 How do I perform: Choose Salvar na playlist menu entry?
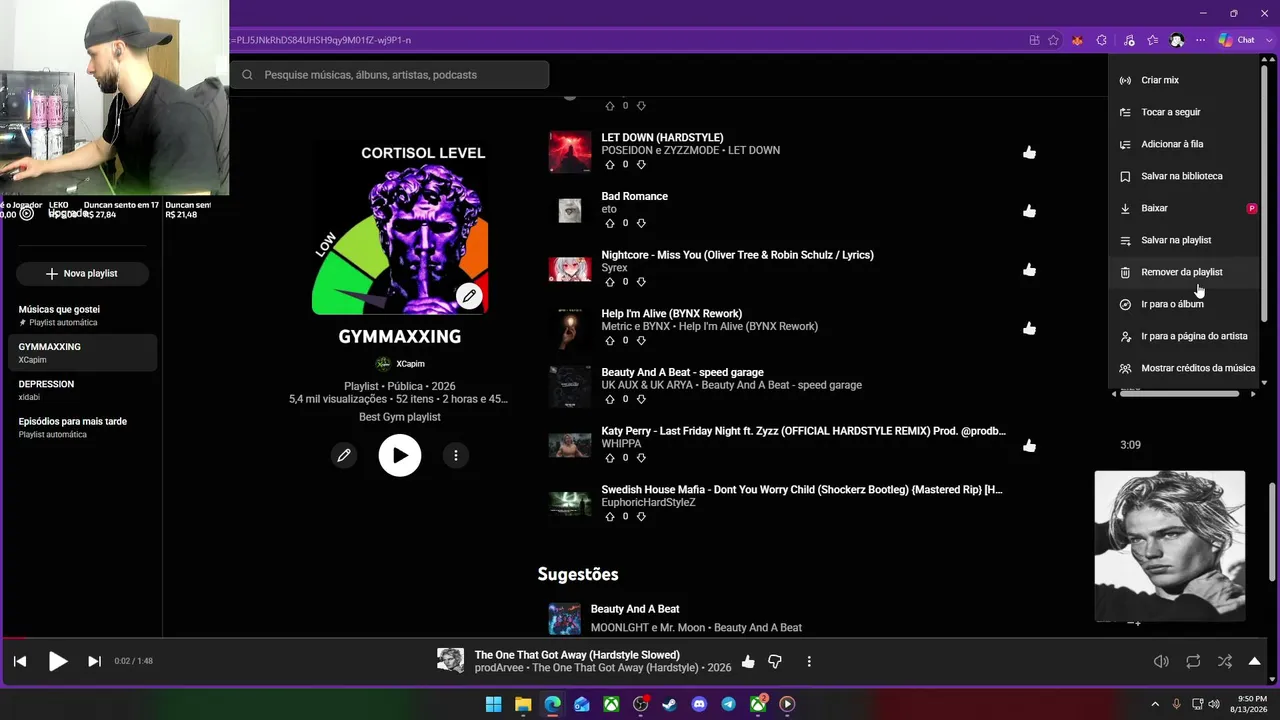[x=1182, y=240]
